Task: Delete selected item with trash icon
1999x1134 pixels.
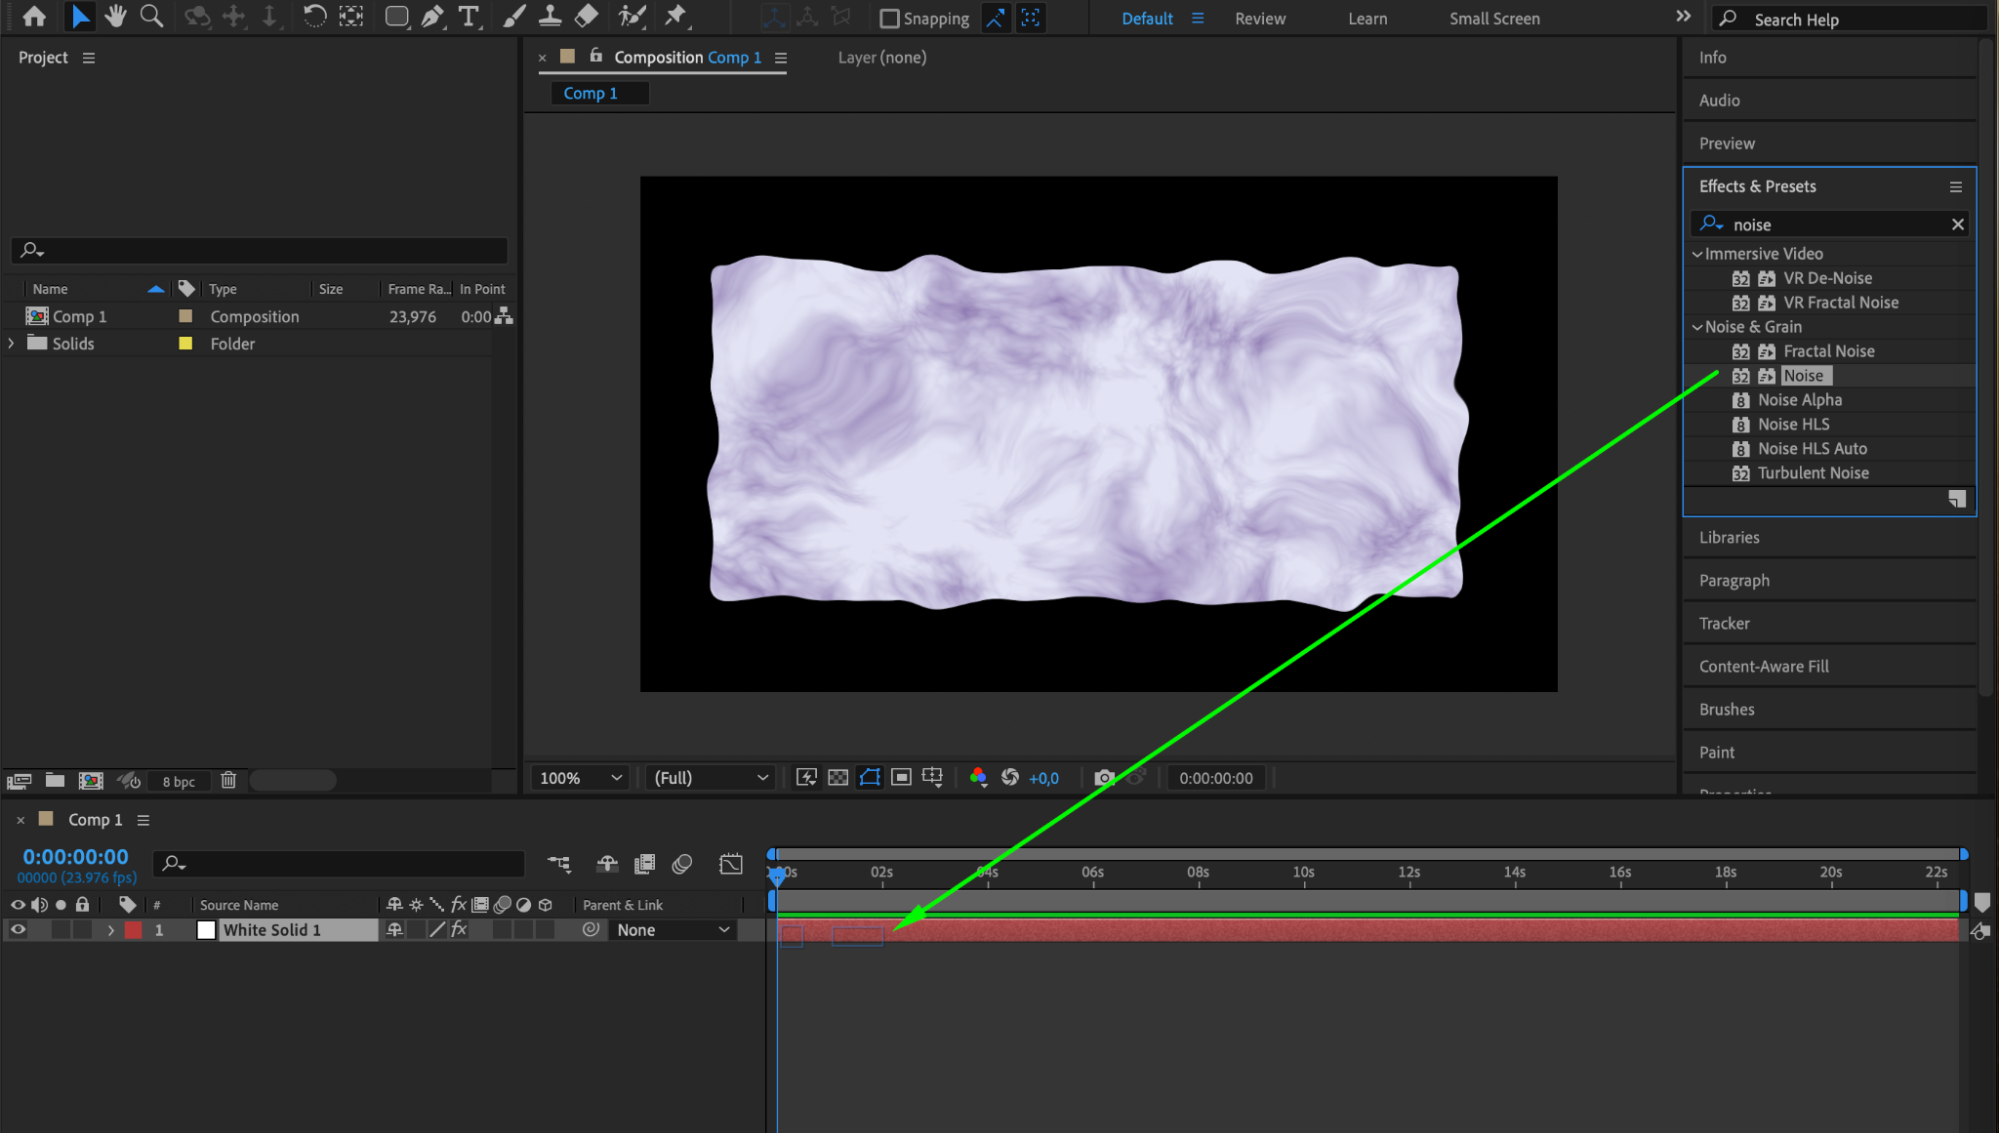Action: (228, 780)
